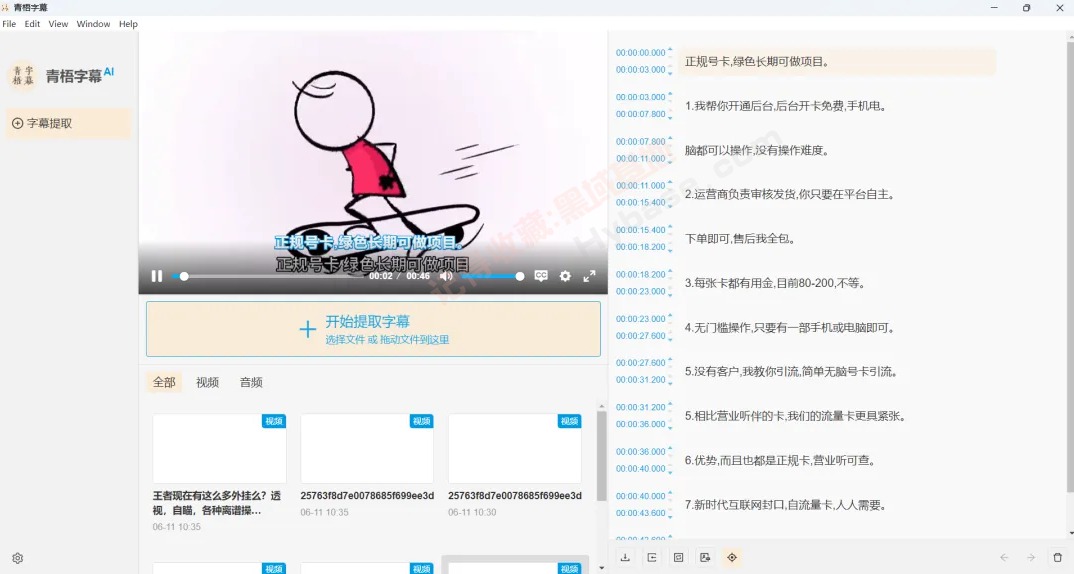The image size is (1074, 574).
Task: Open video player settings gear
Action: [x=565, y=276]
